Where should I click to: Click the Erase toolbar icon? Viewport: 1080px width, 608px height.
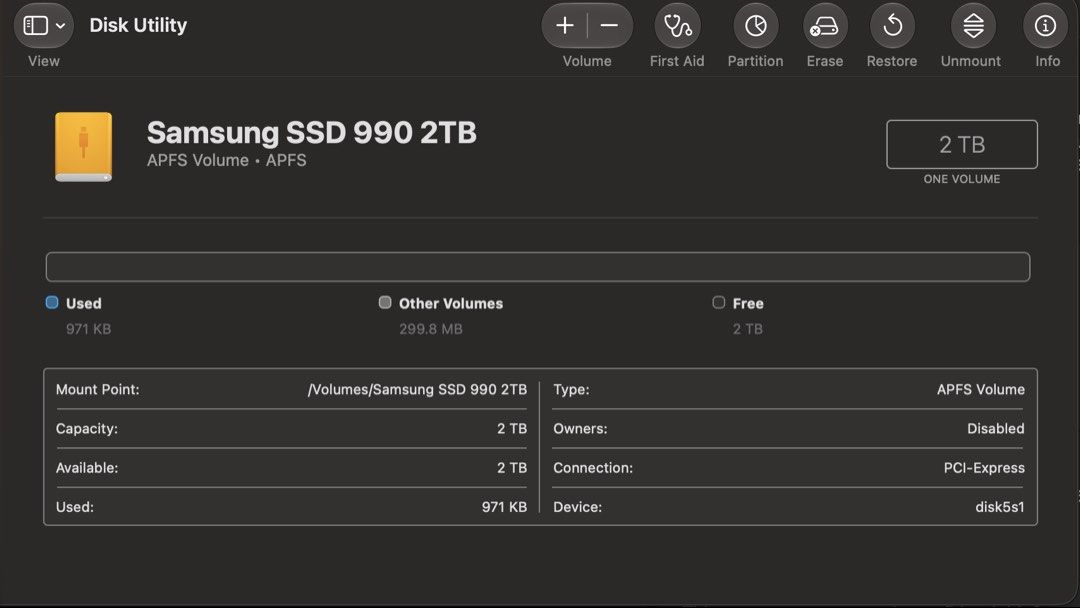[824, 25]
